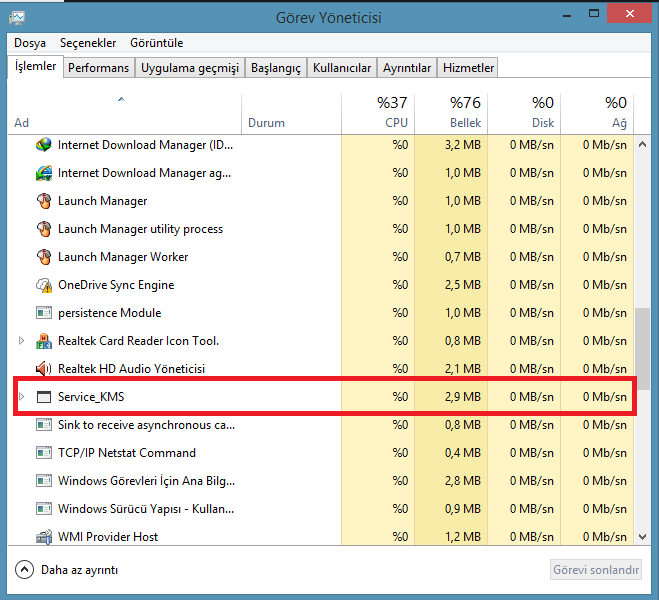Image resolution: width=659 pixels, height=600 pixels.
Task: Open the Hizmetler tab
Action: point(468,68)
